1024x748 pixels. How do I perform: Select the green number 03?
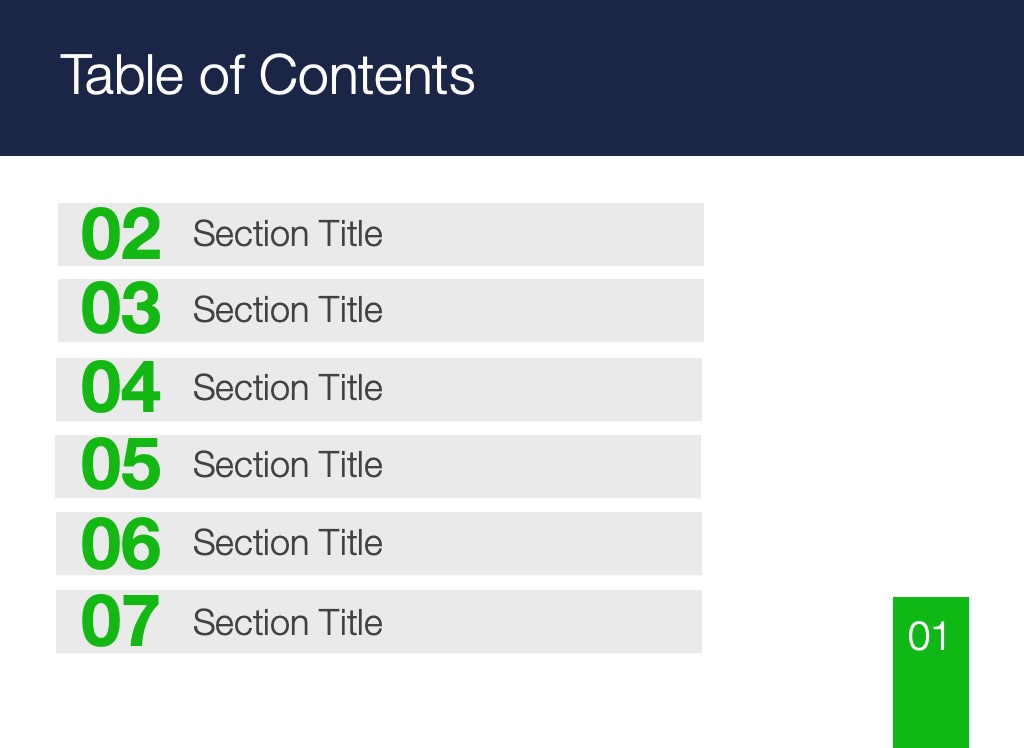click(x=121, y=308)
